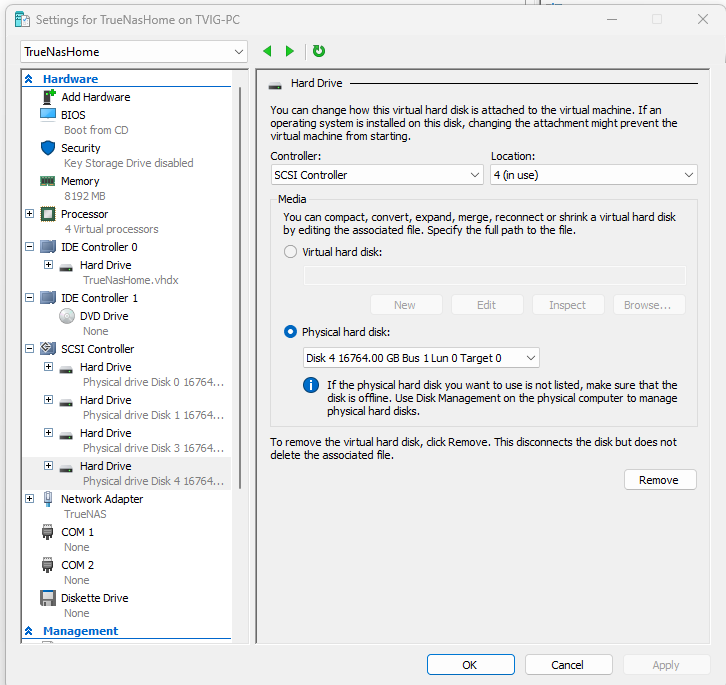Click the virtual hard disk path field

(x=494, y=276)
